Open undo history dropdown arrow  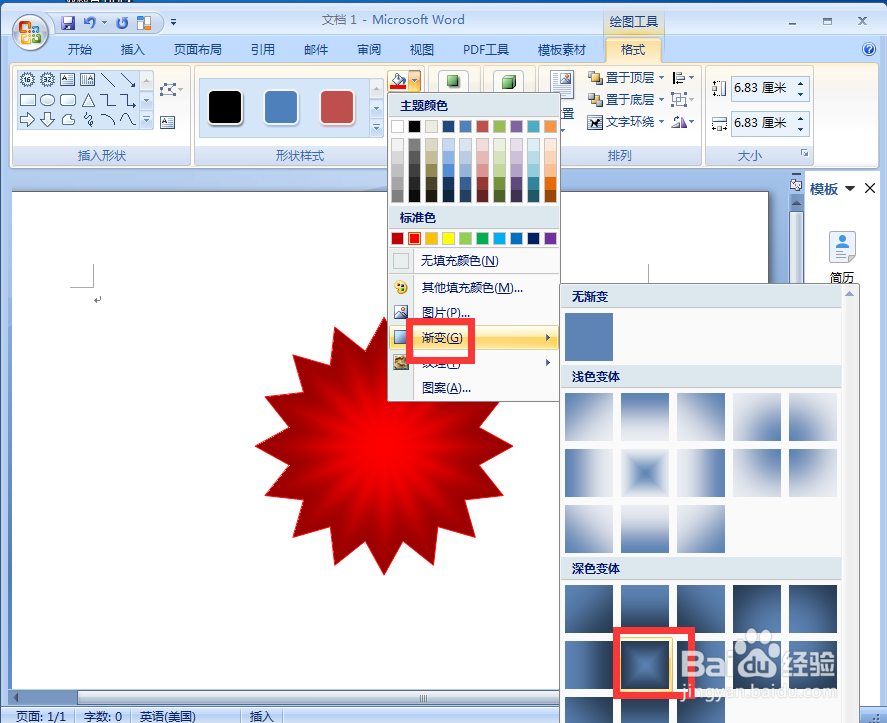pyautogui.click(x=105, y=23)
